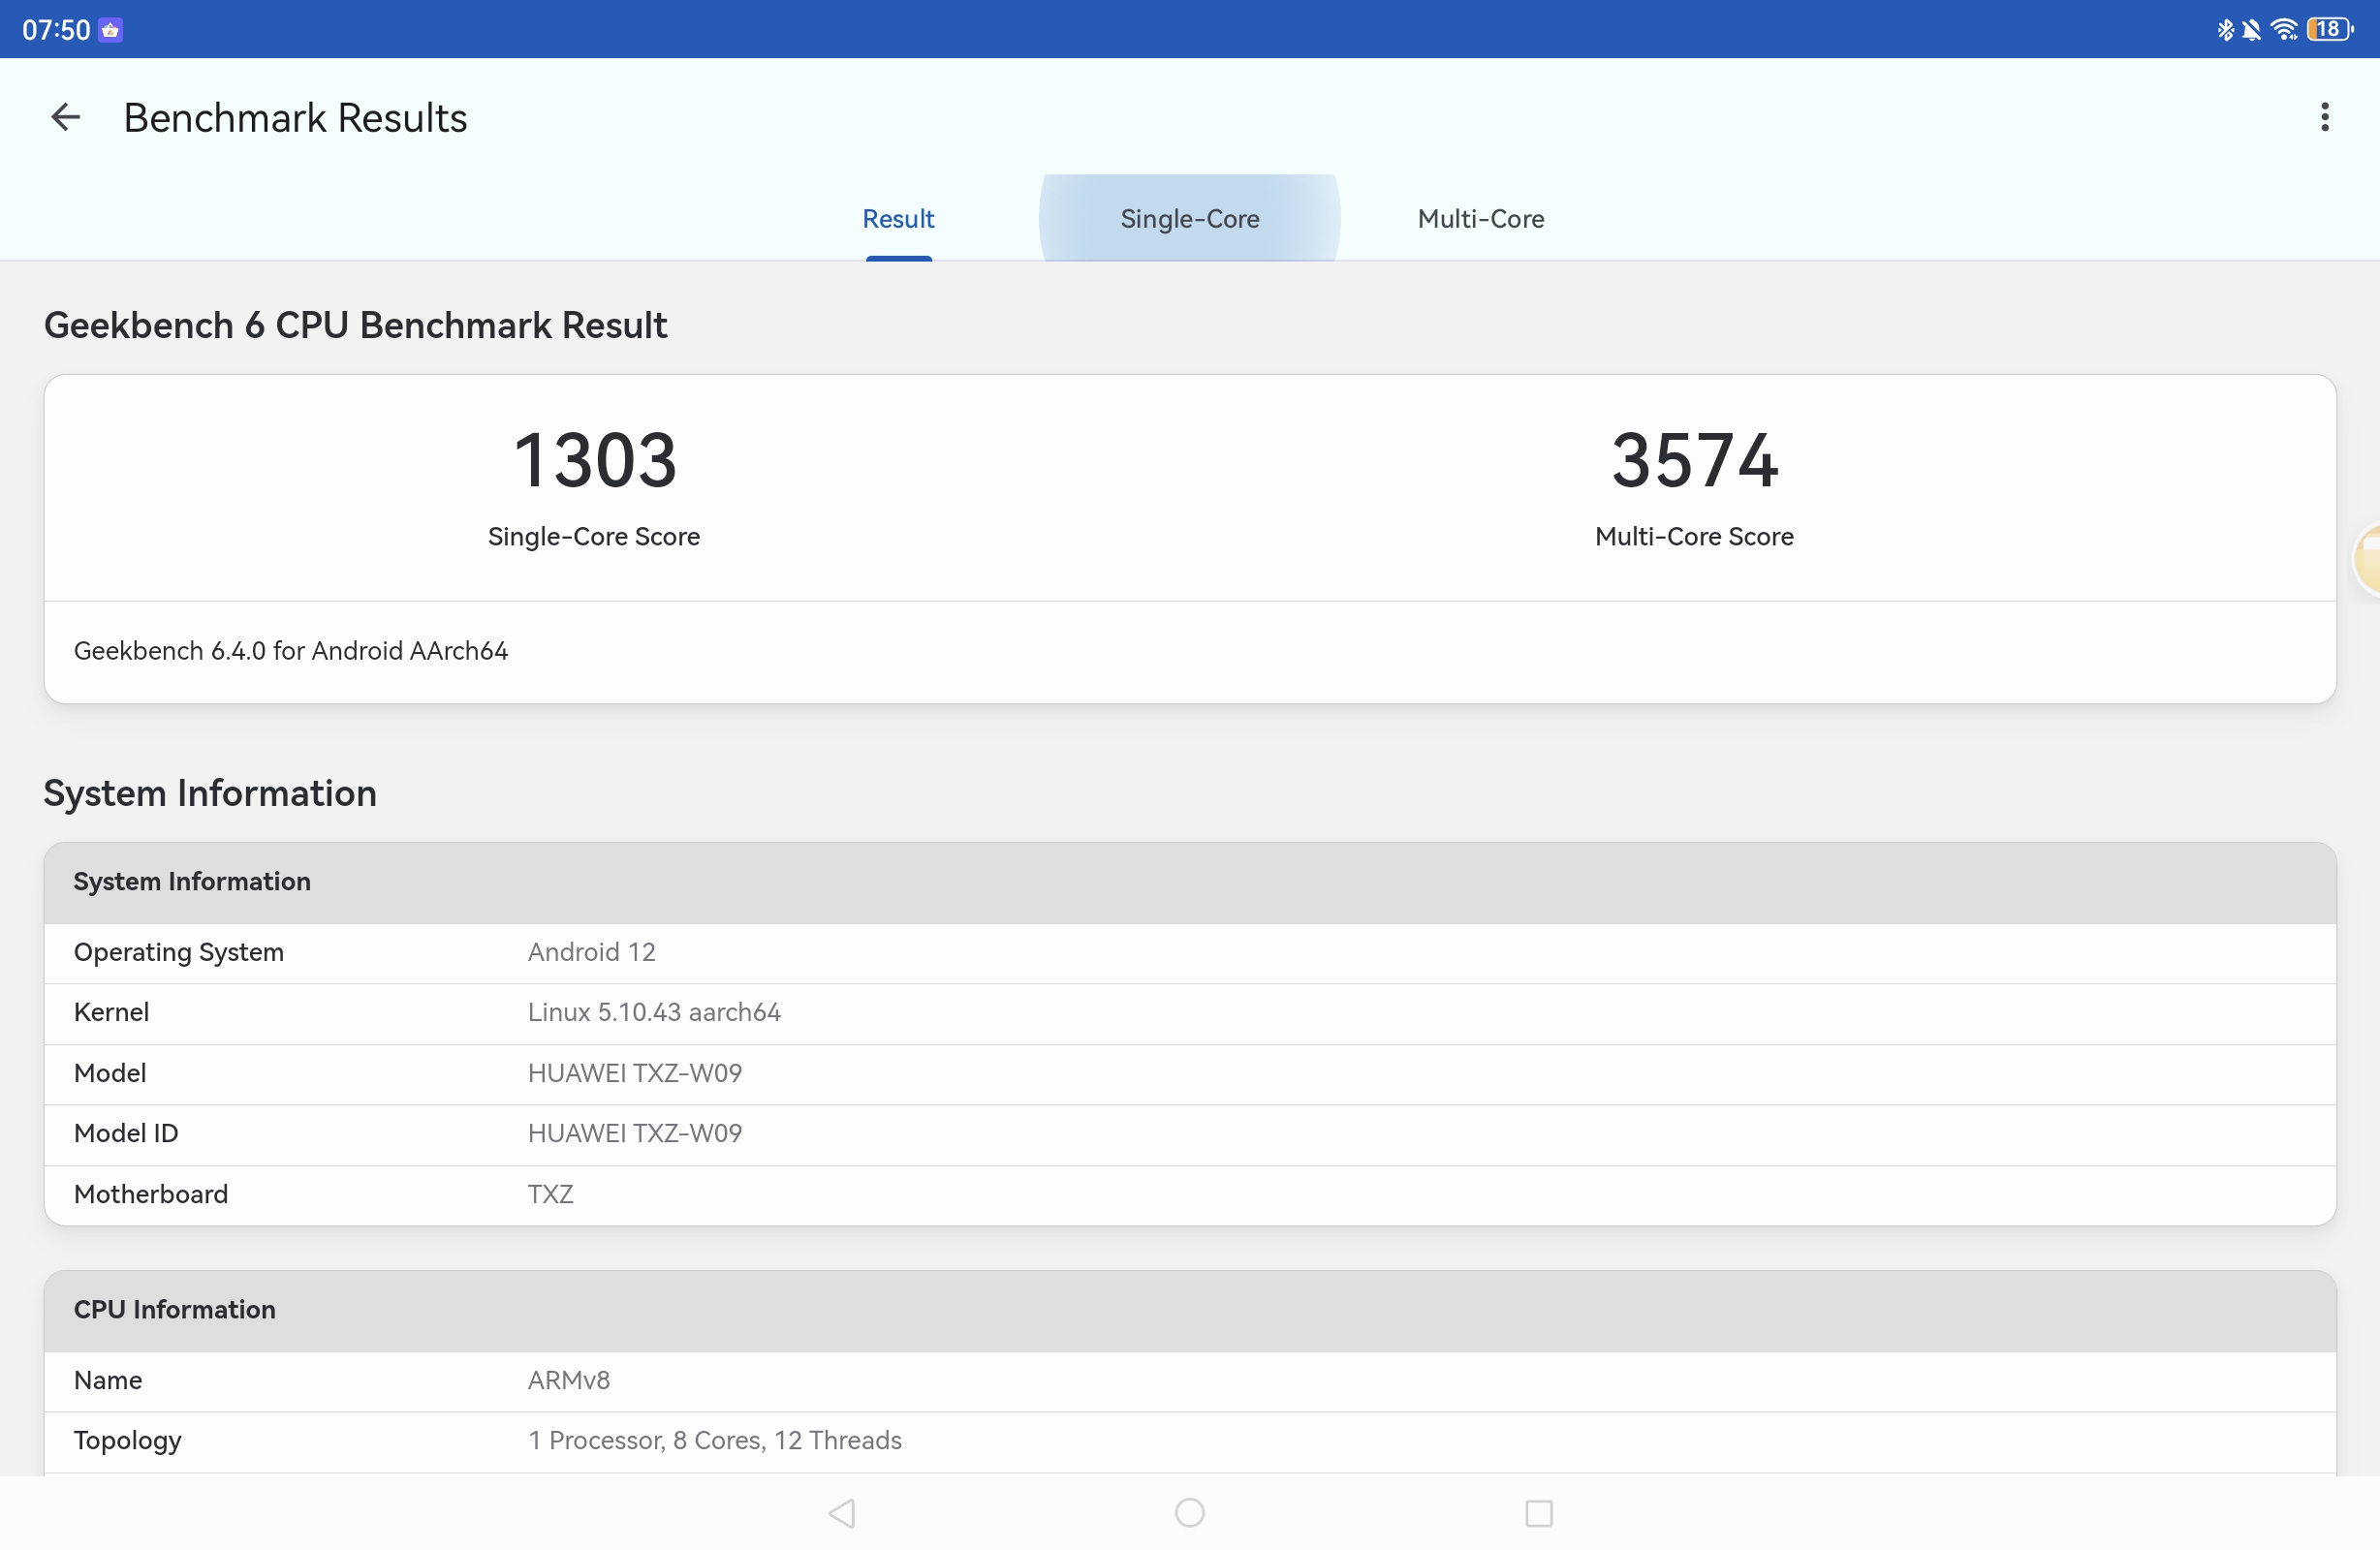The width and height of the screenshot is (2380, 1550).
Task: Tap the notification icon beside the clock
Action: (x=110, y=30)
